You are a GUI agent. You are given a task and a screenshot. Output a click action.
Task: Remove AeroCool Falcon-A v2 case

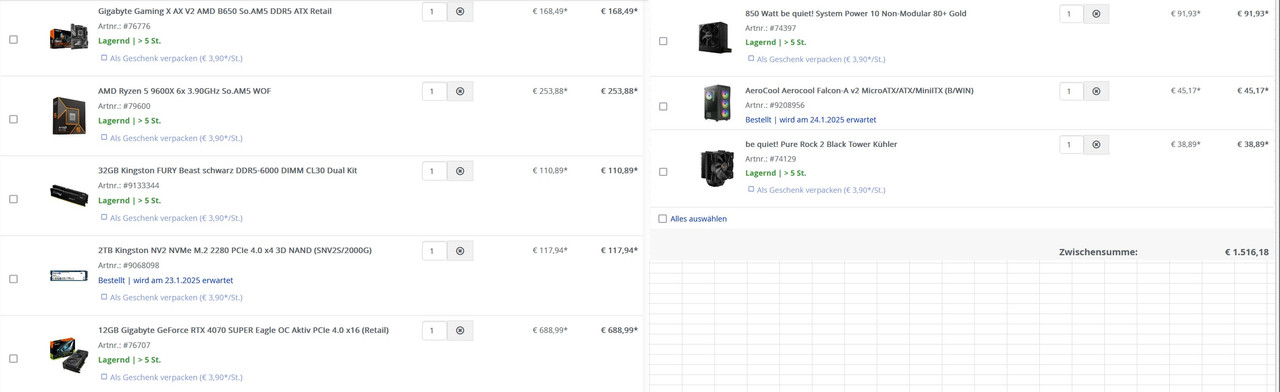1096,91
